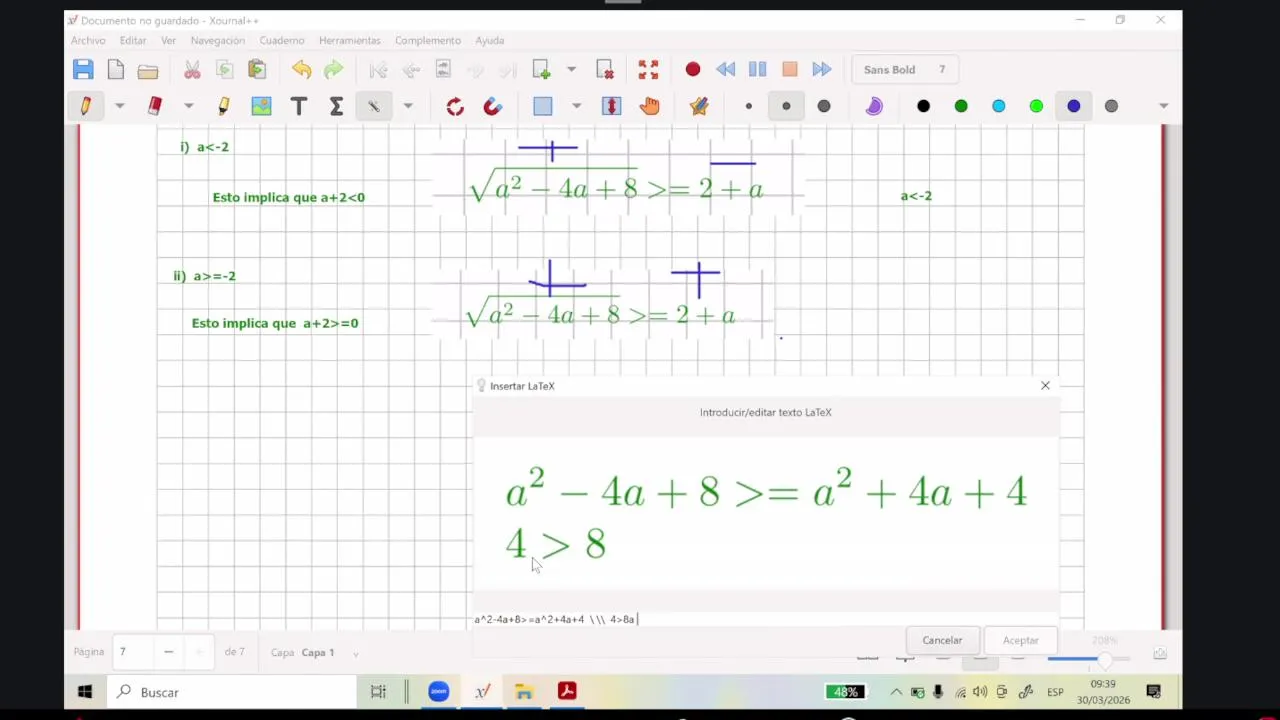Create a new document with toolbar icon
This screenshot has height=720, width=1280.
116,69
